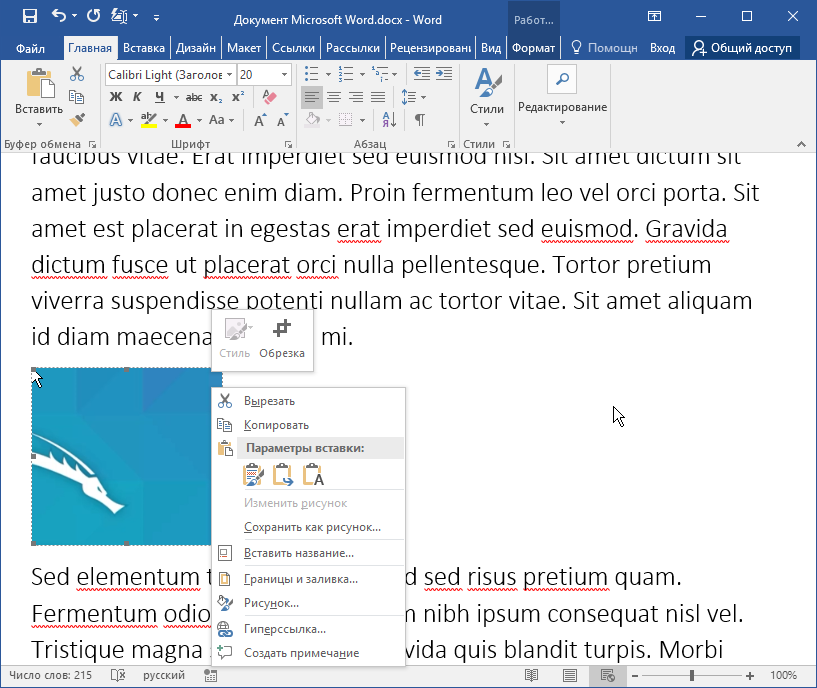Viewport: 817px width, 688px height.
Task: Click the Redo repeat icon
Action: (x=94, y=16)
